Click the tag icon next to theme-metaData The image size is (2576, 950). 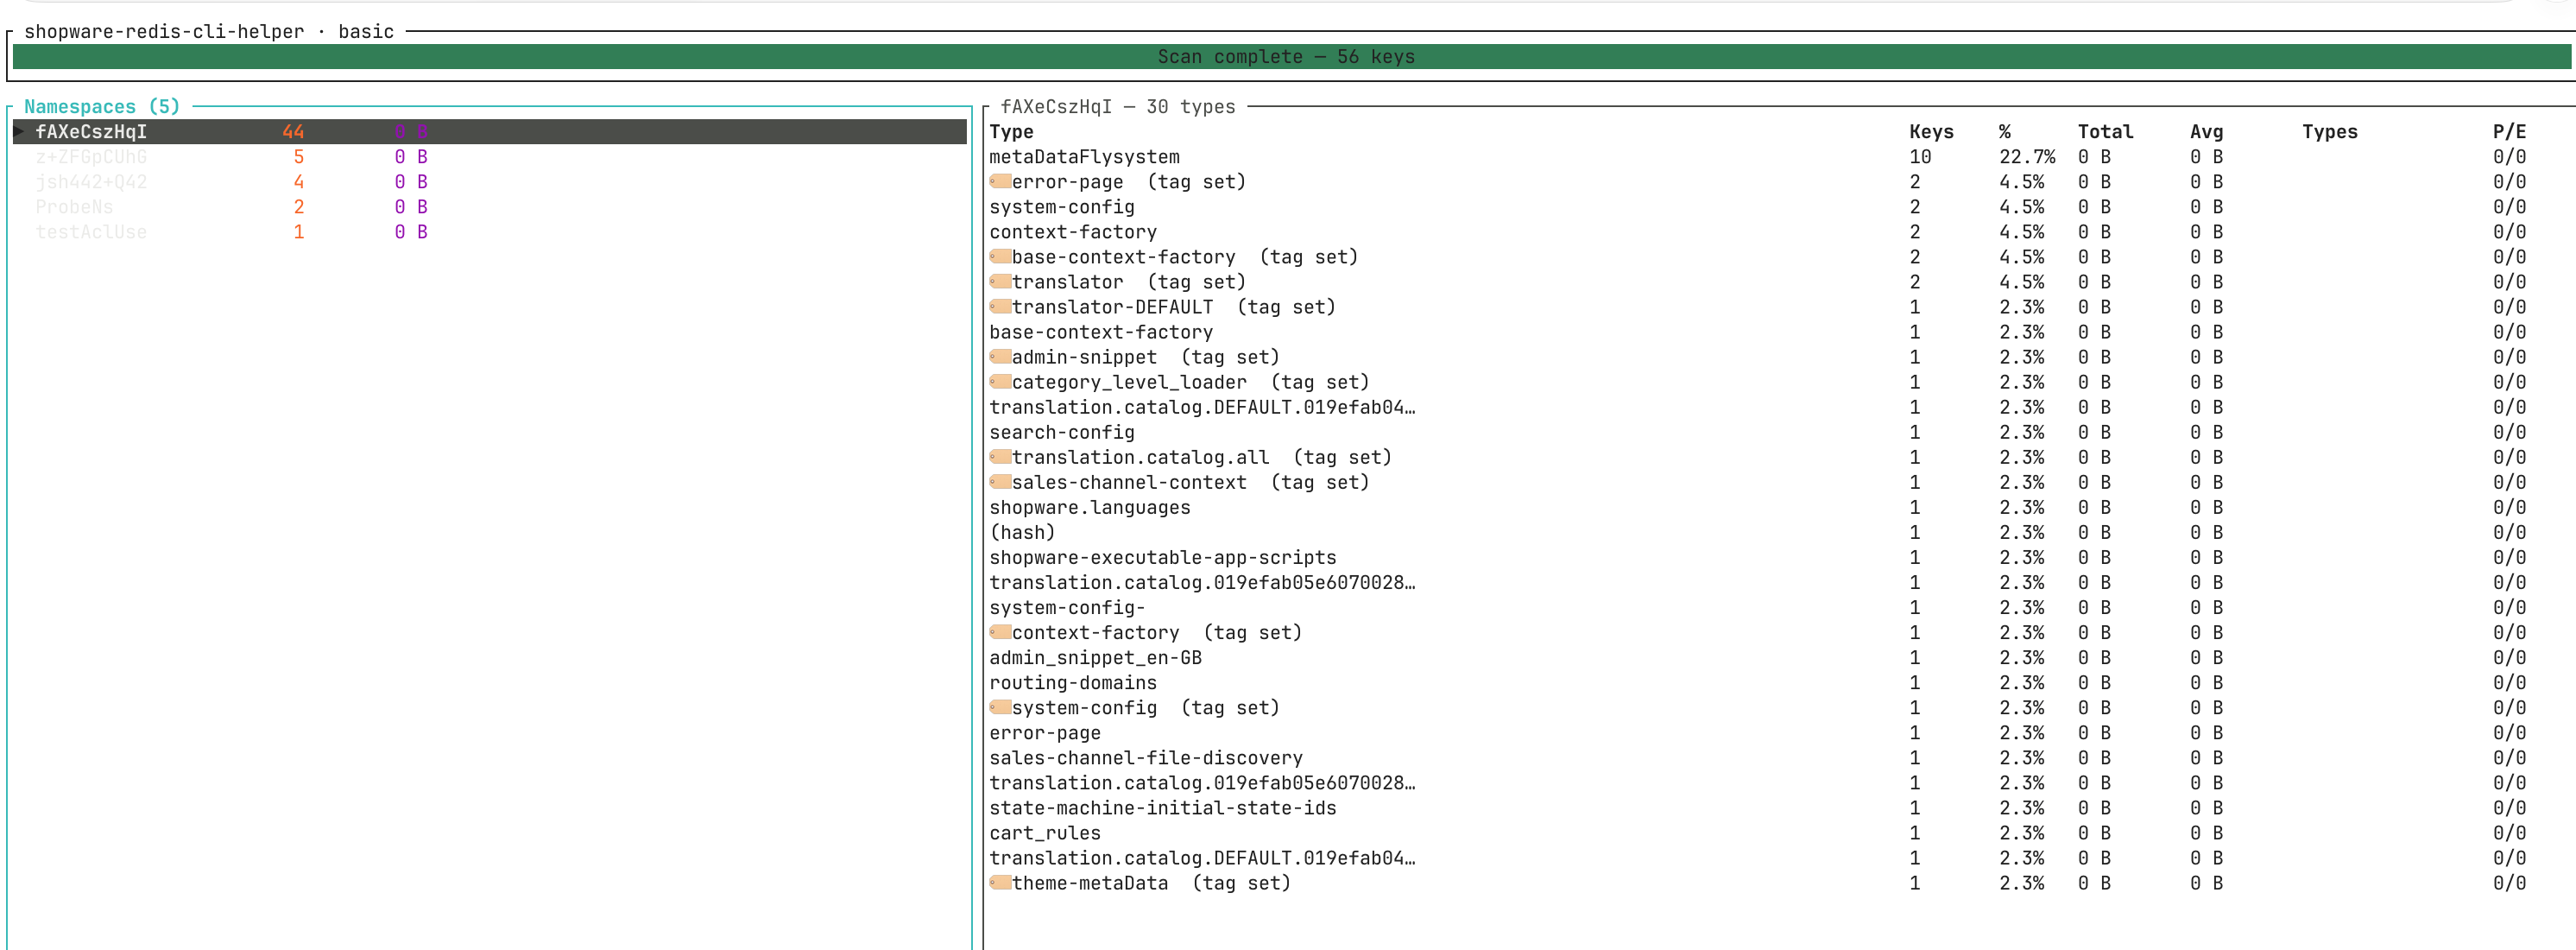click(x=1000, y=882)
